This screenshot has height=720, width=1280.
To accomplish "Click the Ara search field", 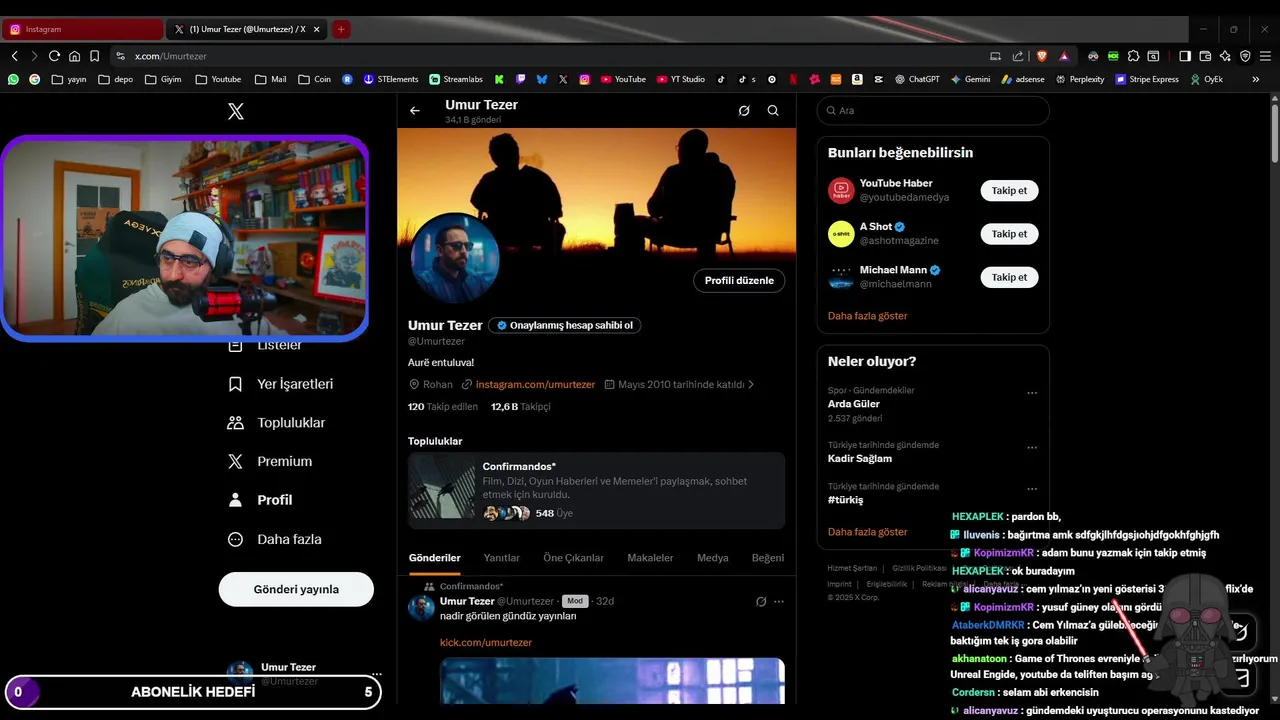I will (x=933, y=111).
